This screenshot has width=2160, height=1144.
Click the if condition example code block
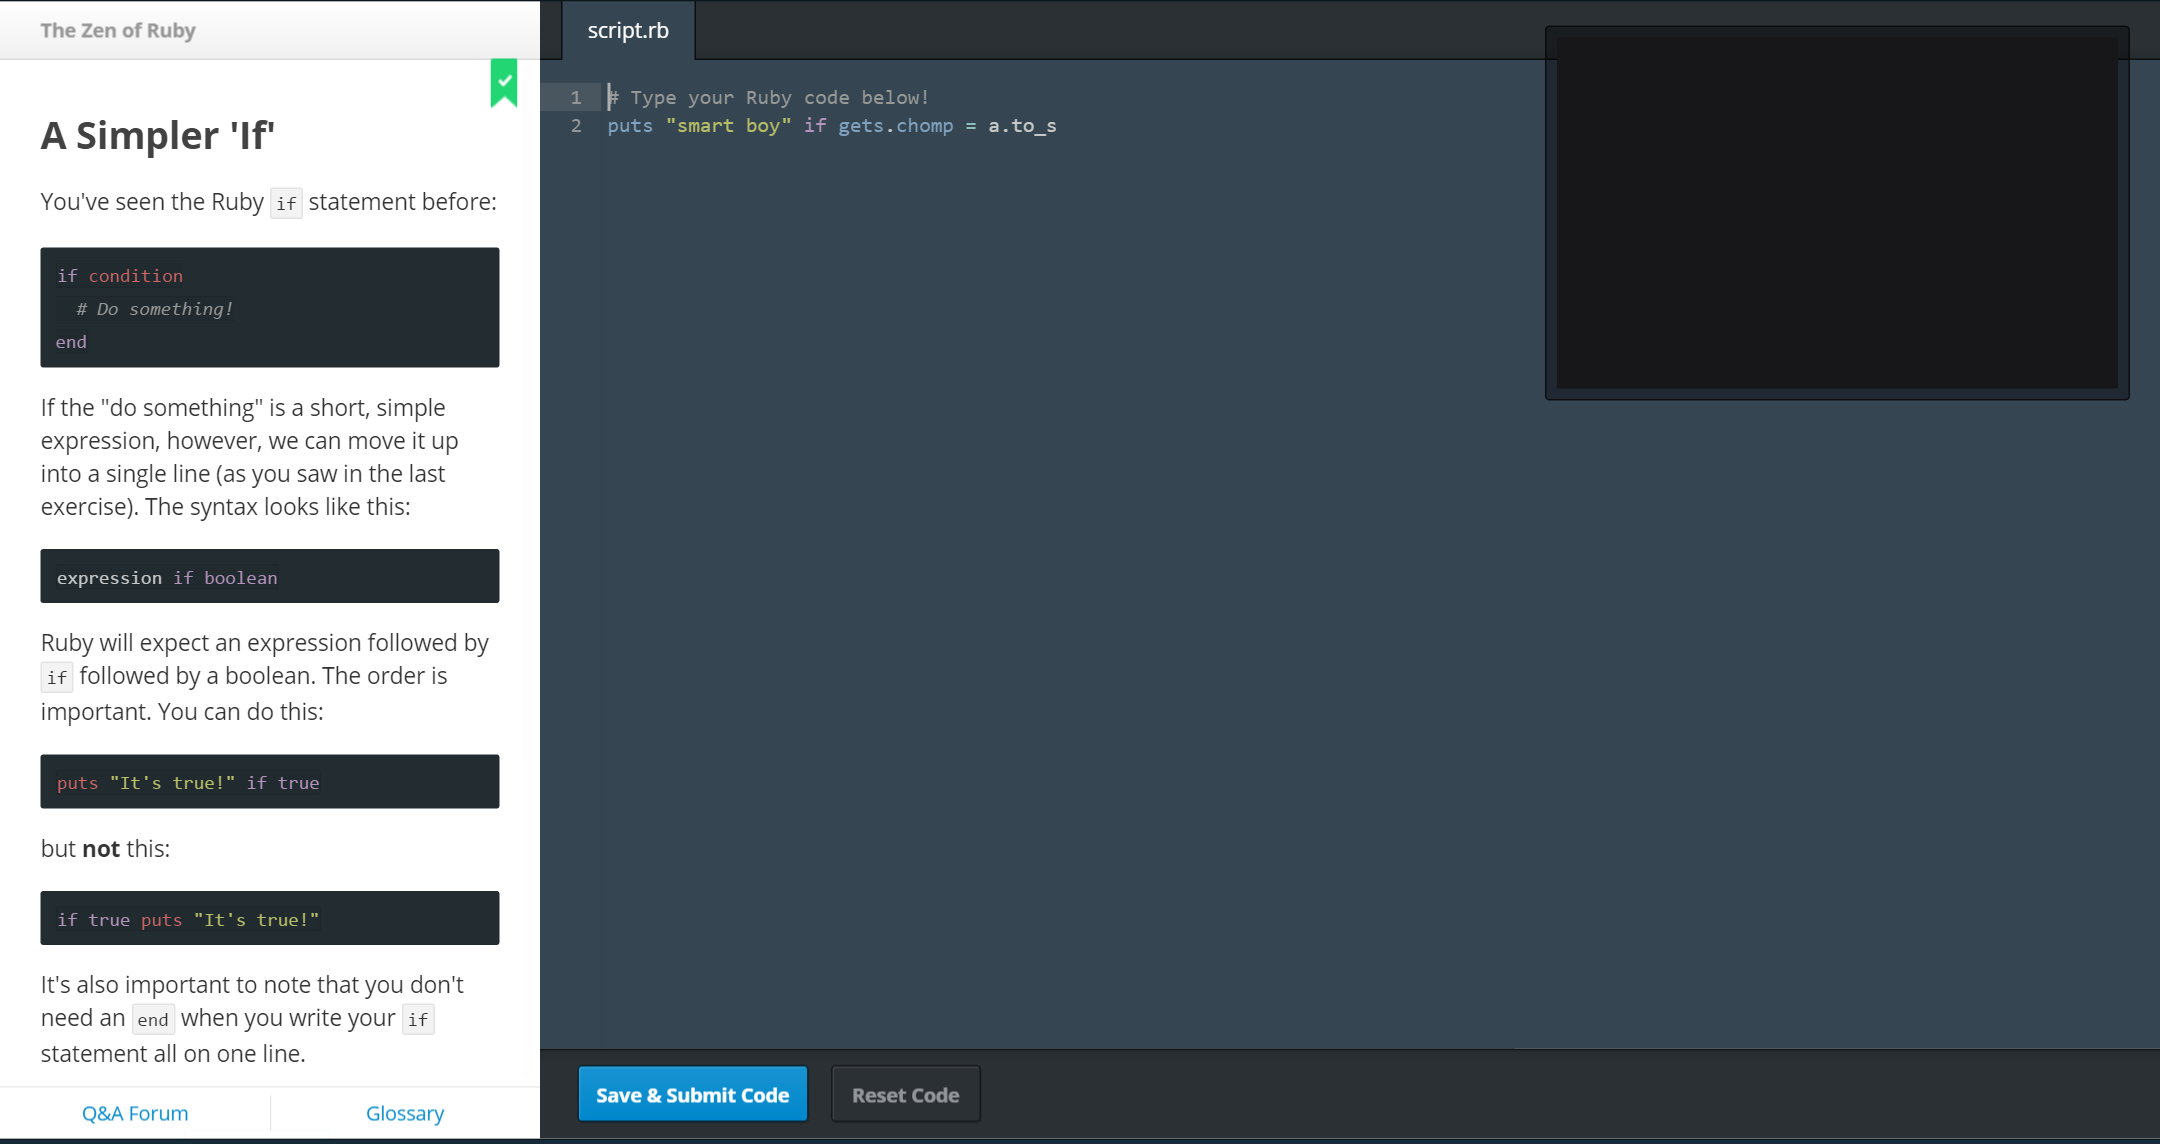point(269,307)
